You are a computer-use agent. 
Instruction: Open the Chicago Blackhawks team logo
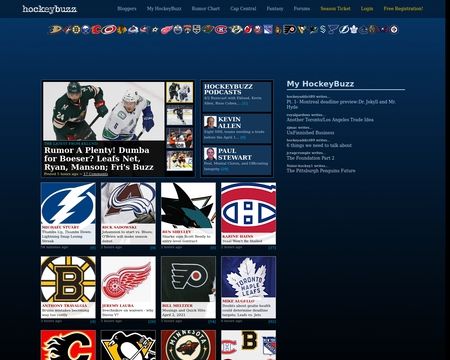coord(122,30)
